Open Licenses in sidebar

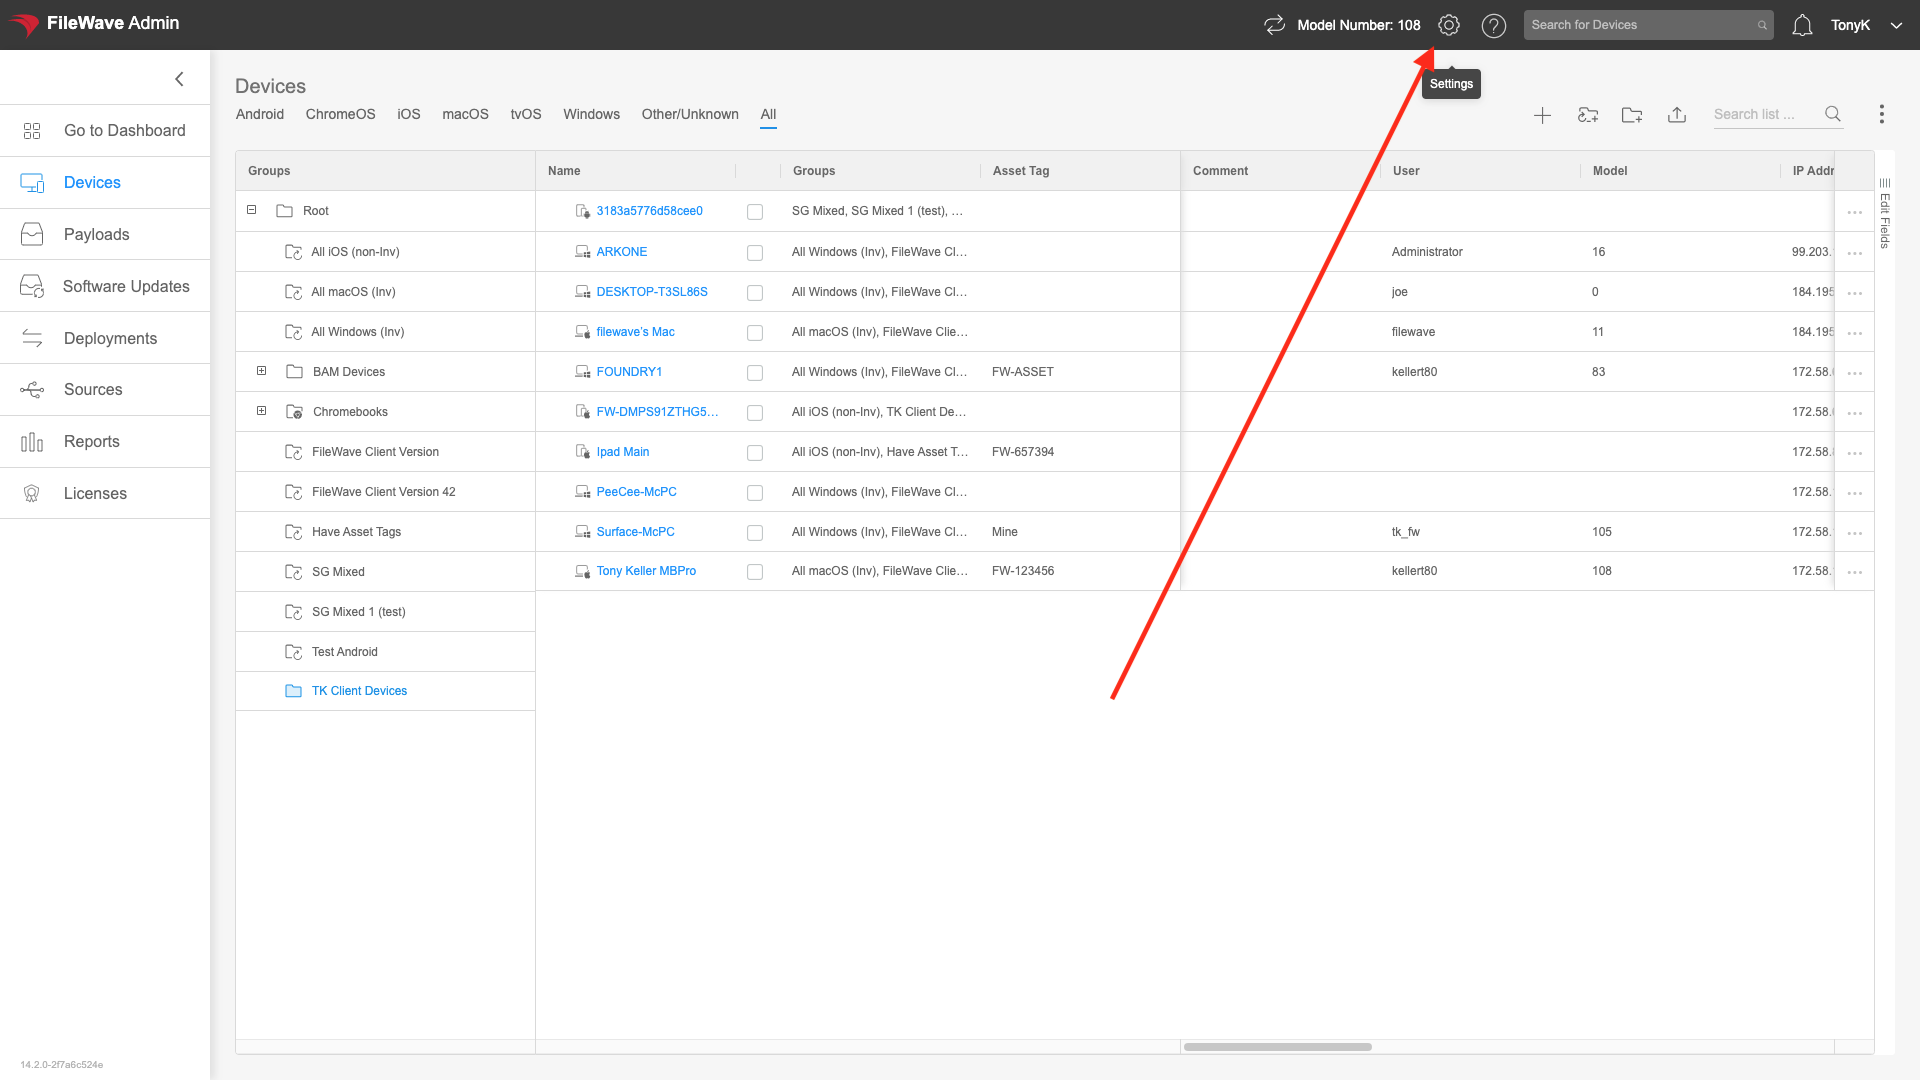click(105, 493)
